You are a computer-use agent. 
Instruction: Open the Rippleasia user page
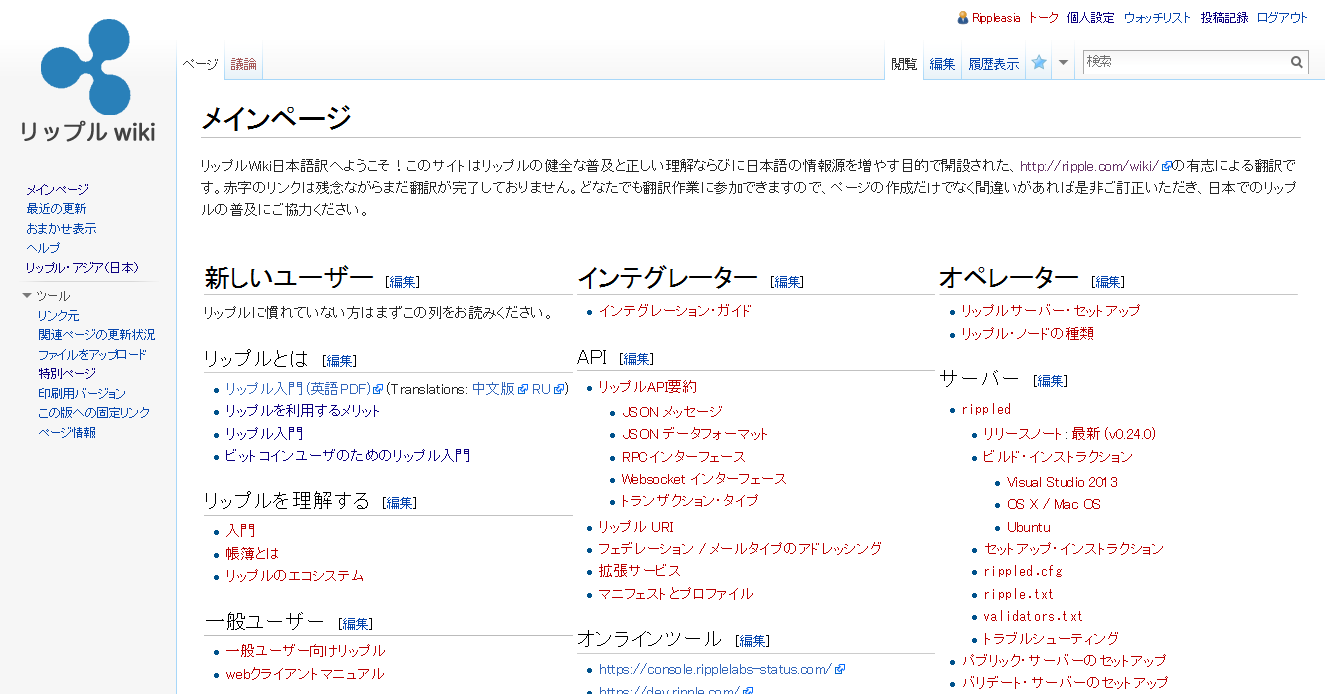coord(996,18)
